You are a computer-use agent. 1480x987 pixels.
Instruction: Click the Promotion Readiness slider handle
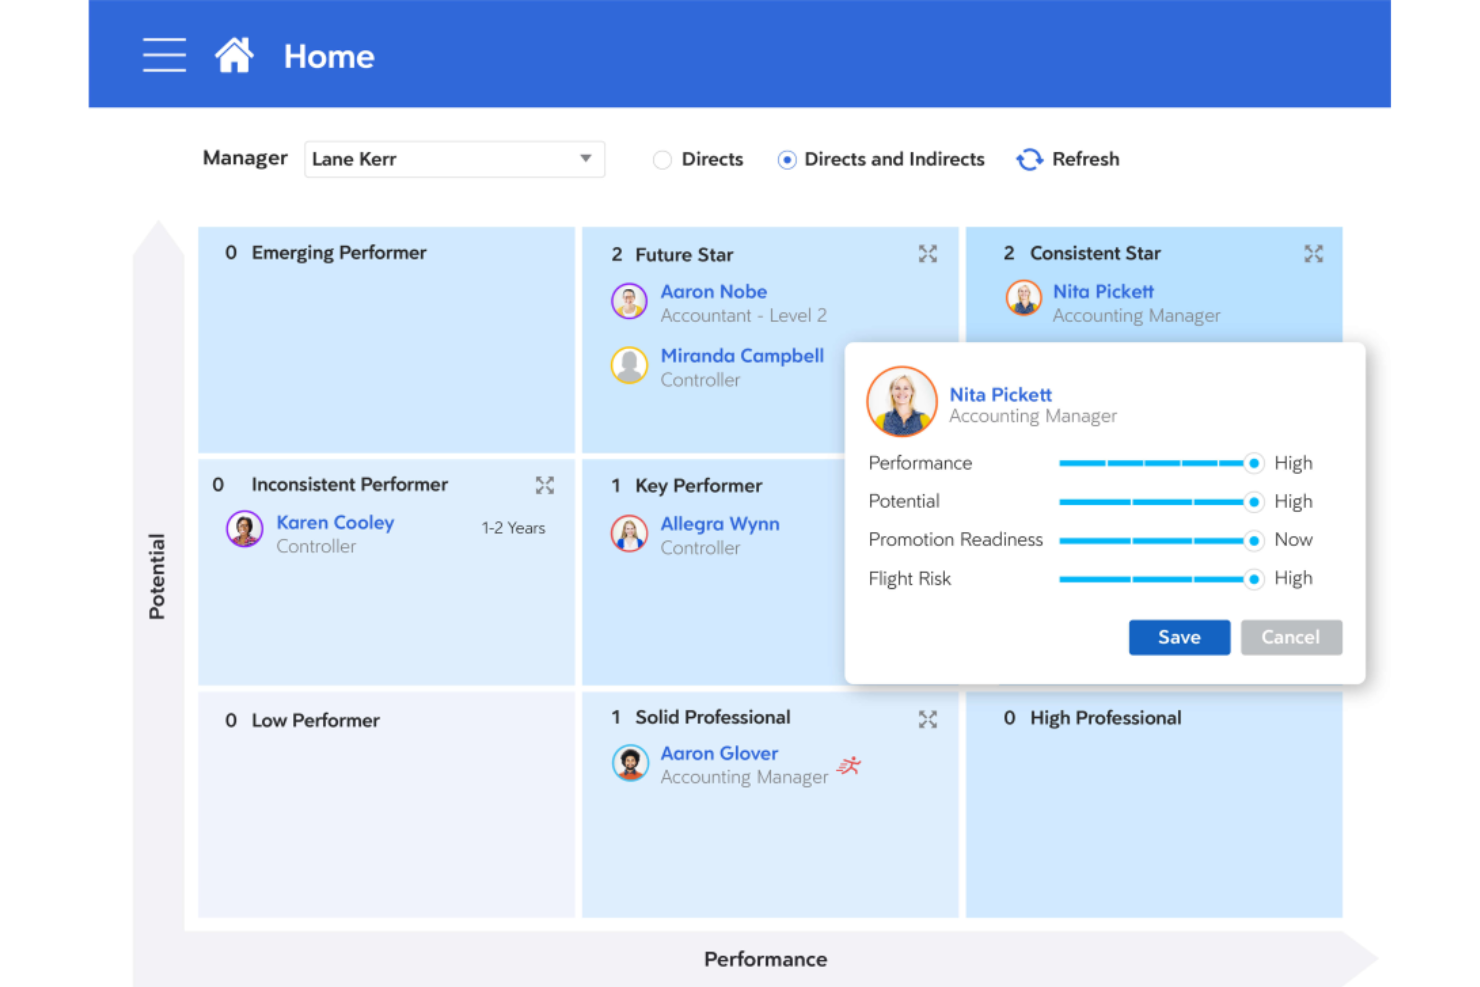coord(1254,541)
